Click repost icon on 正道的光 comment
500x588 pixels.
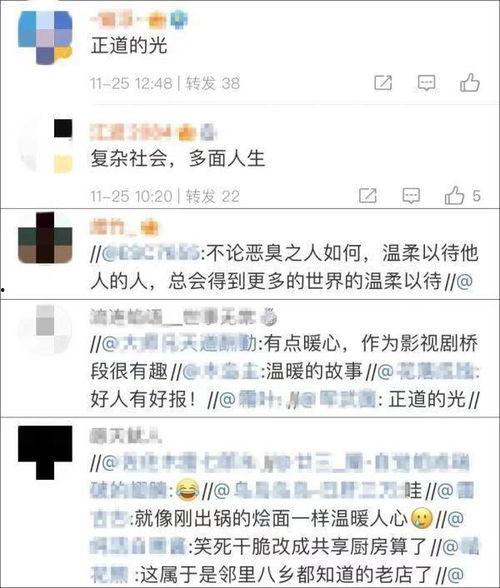coord(383,83)
